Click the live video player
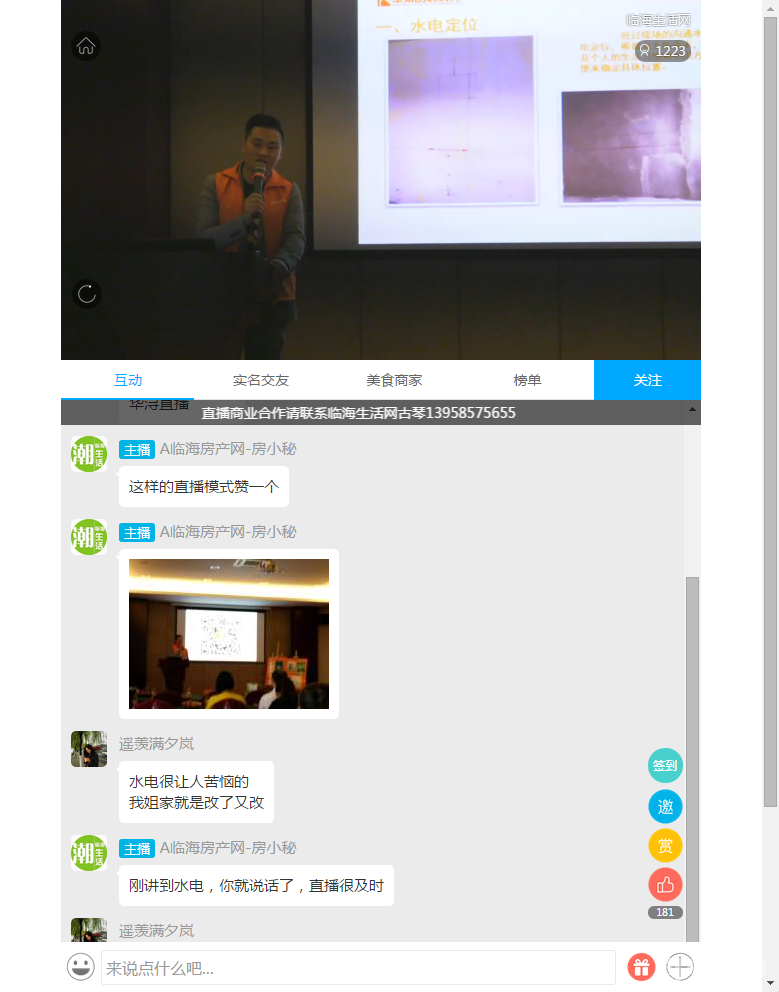 [x=381, y=180]
